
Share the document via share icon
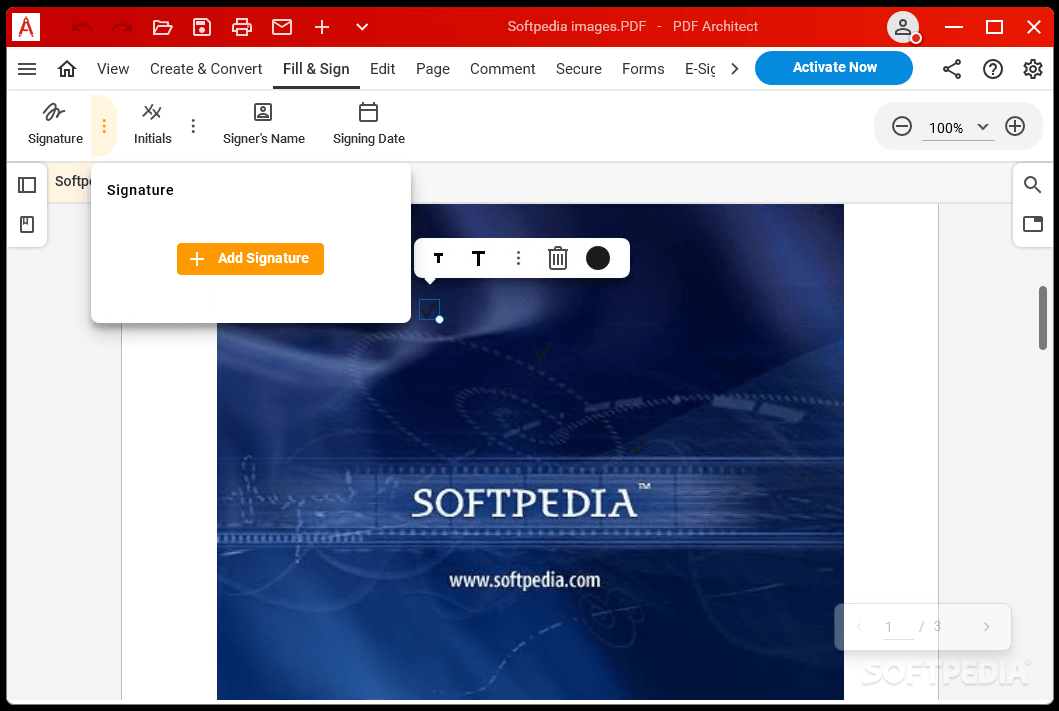(952, 69)
